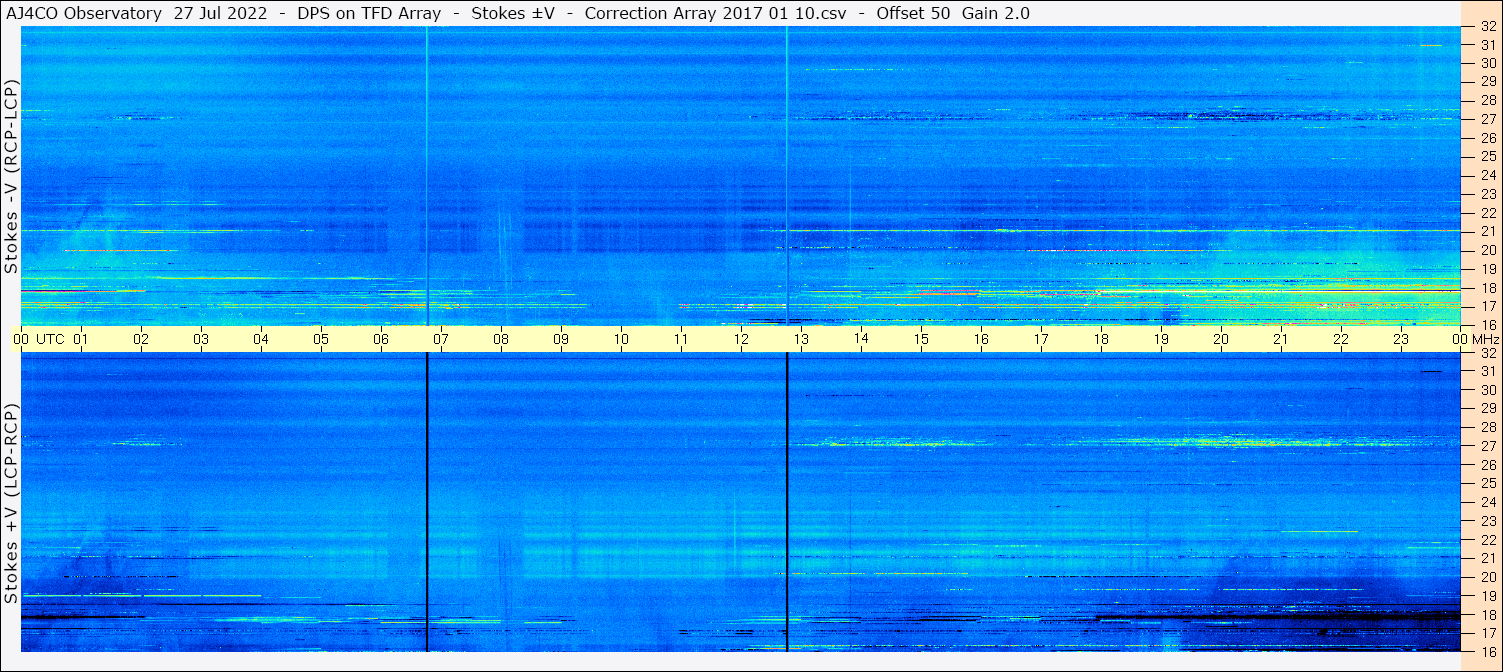Select the 18 hour label on time axis
The height and width of the screenshot is (672, 1503).
(x=1101, y=339)
